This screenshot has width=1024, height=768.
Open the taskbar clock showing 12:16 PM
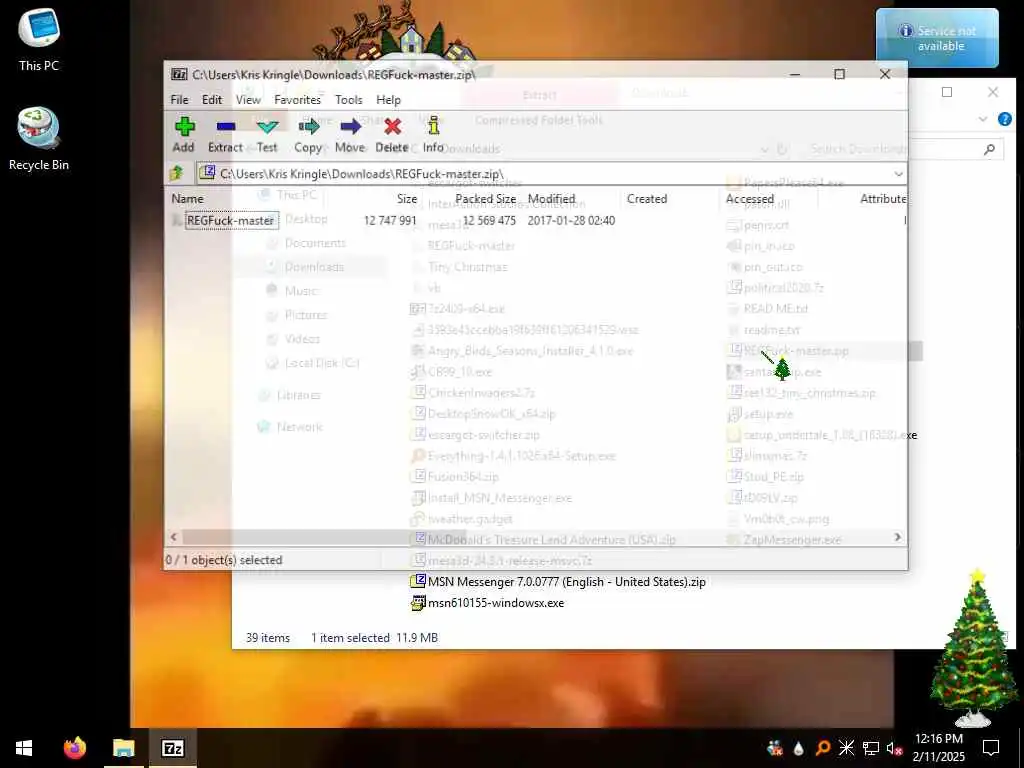938,748
